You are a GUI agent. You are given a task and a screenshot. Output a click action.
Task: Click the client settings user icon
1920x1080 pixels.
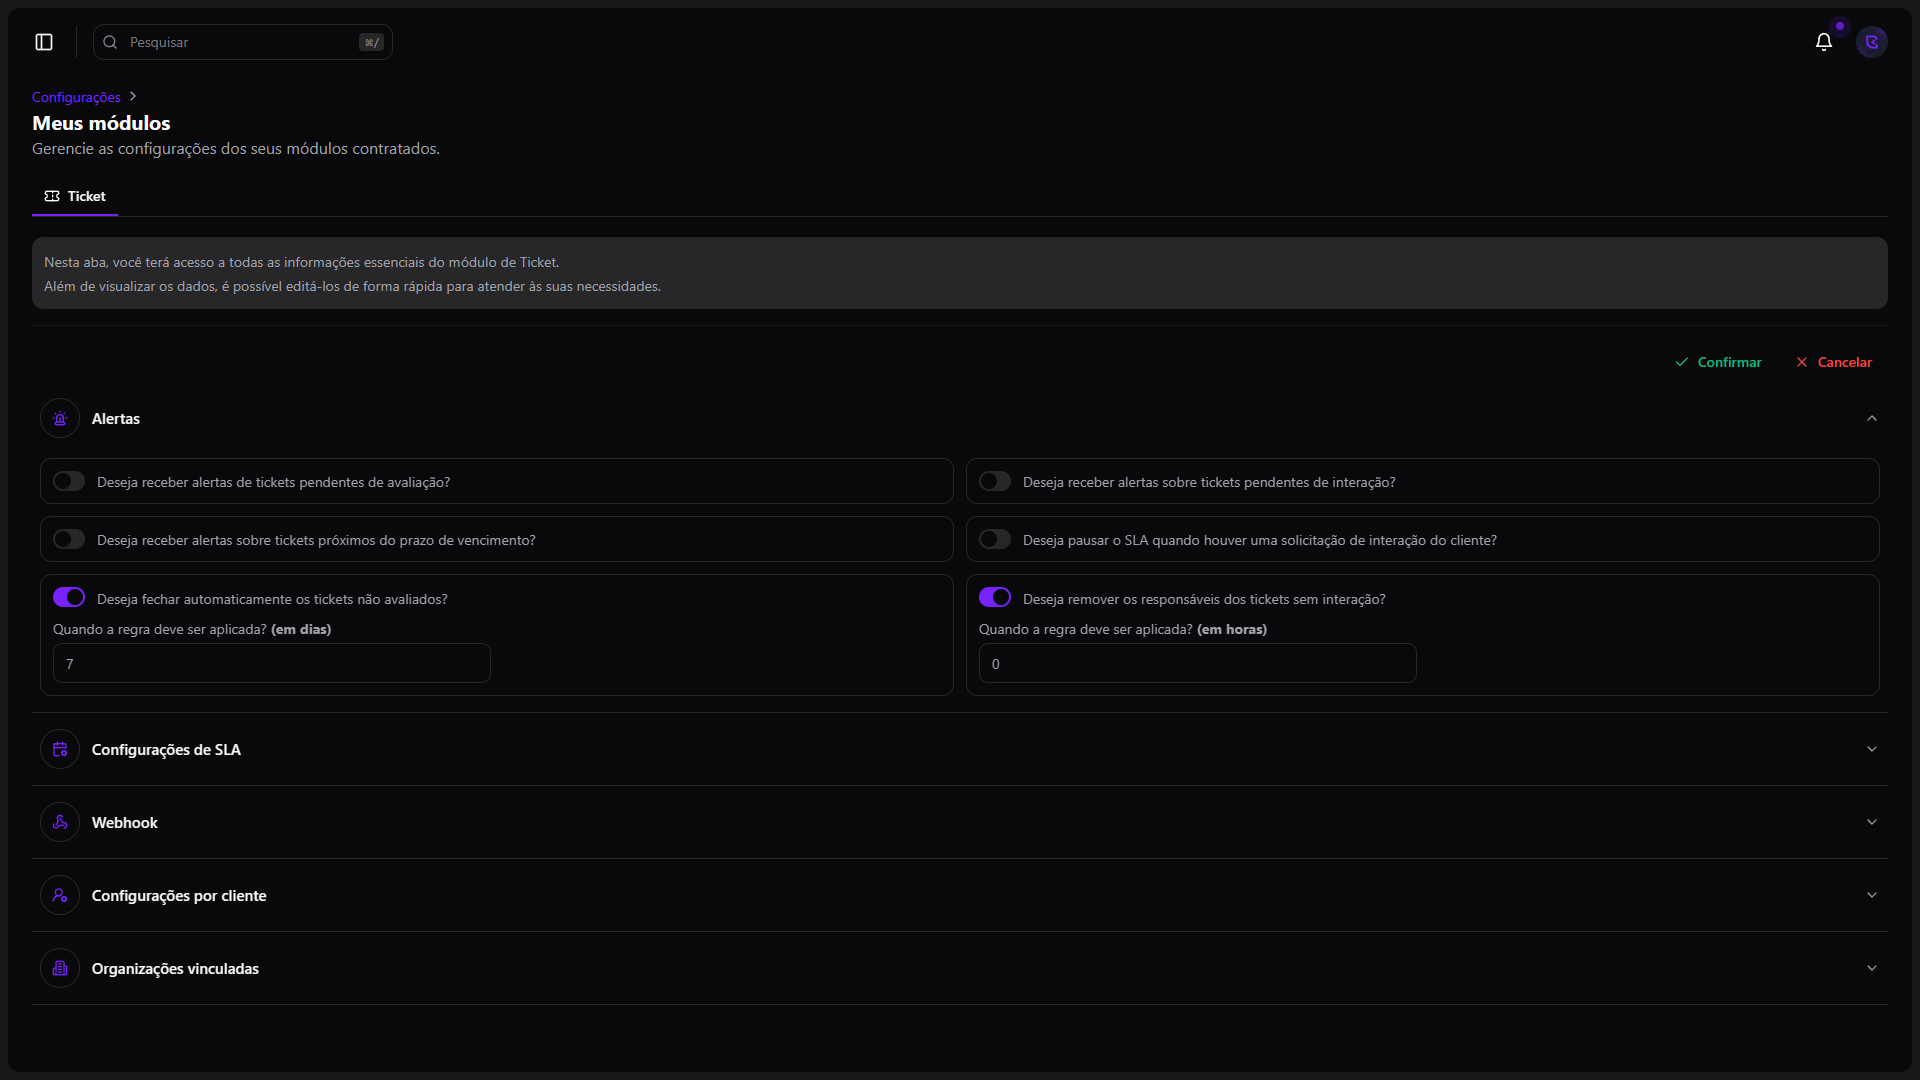60,896
